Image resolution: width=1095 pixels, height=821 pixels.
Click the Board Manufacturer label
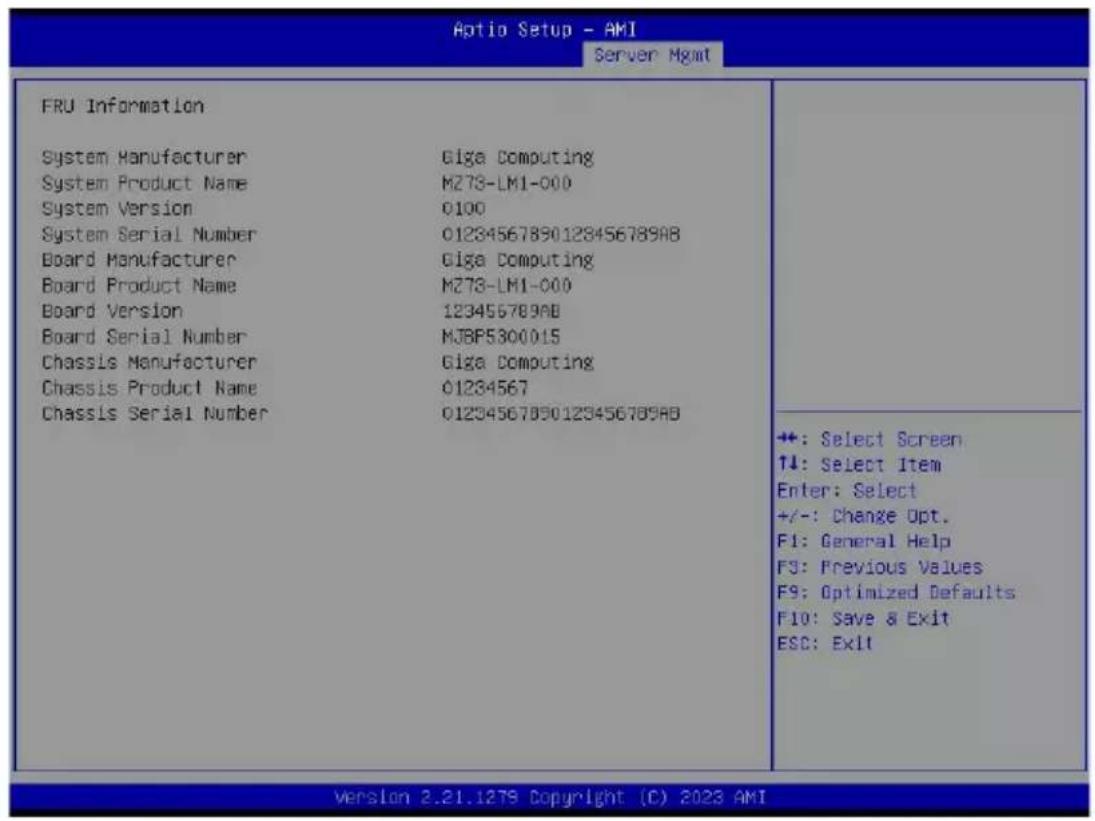(x=139, y=260)
